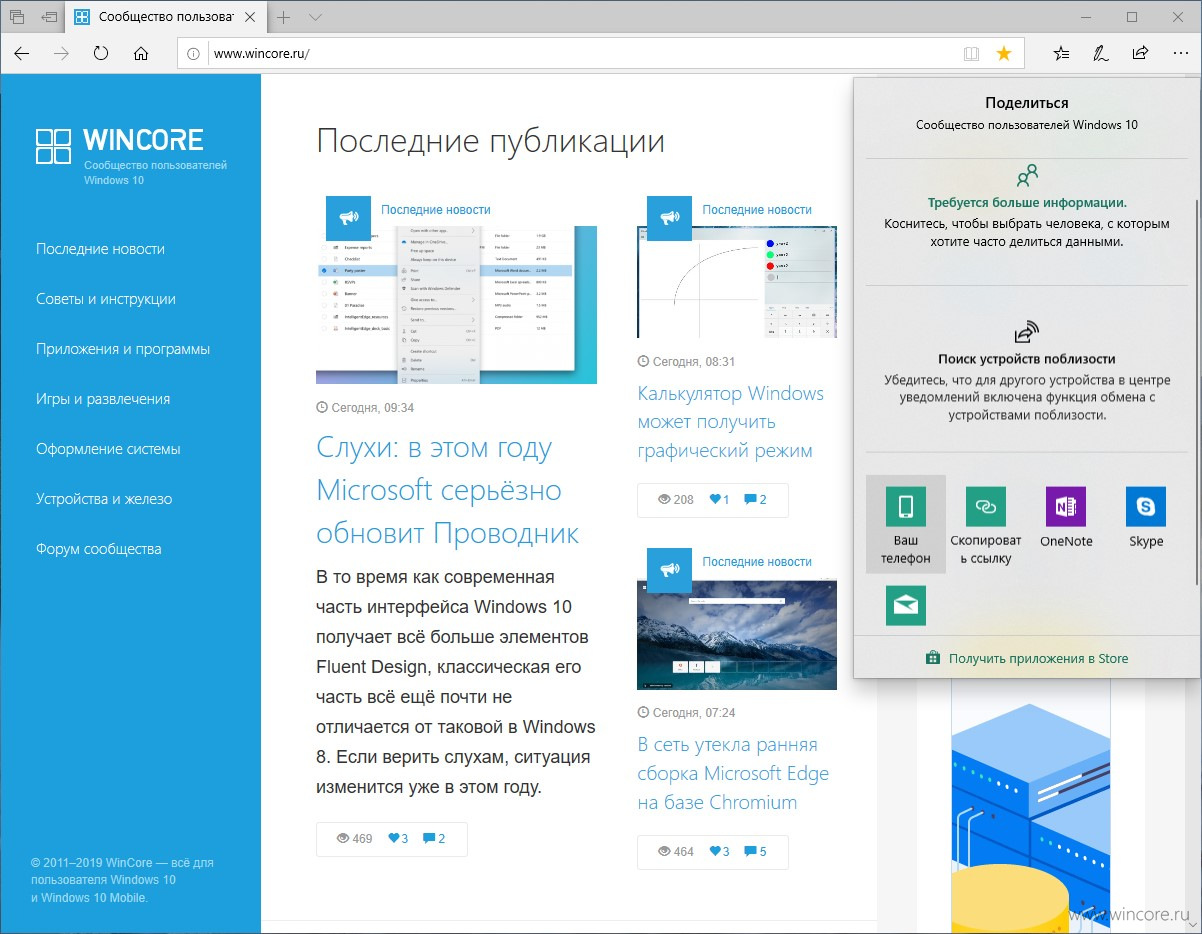Click the WINCORE logo
Viewport: 1202px width, 934px height.
120,146
